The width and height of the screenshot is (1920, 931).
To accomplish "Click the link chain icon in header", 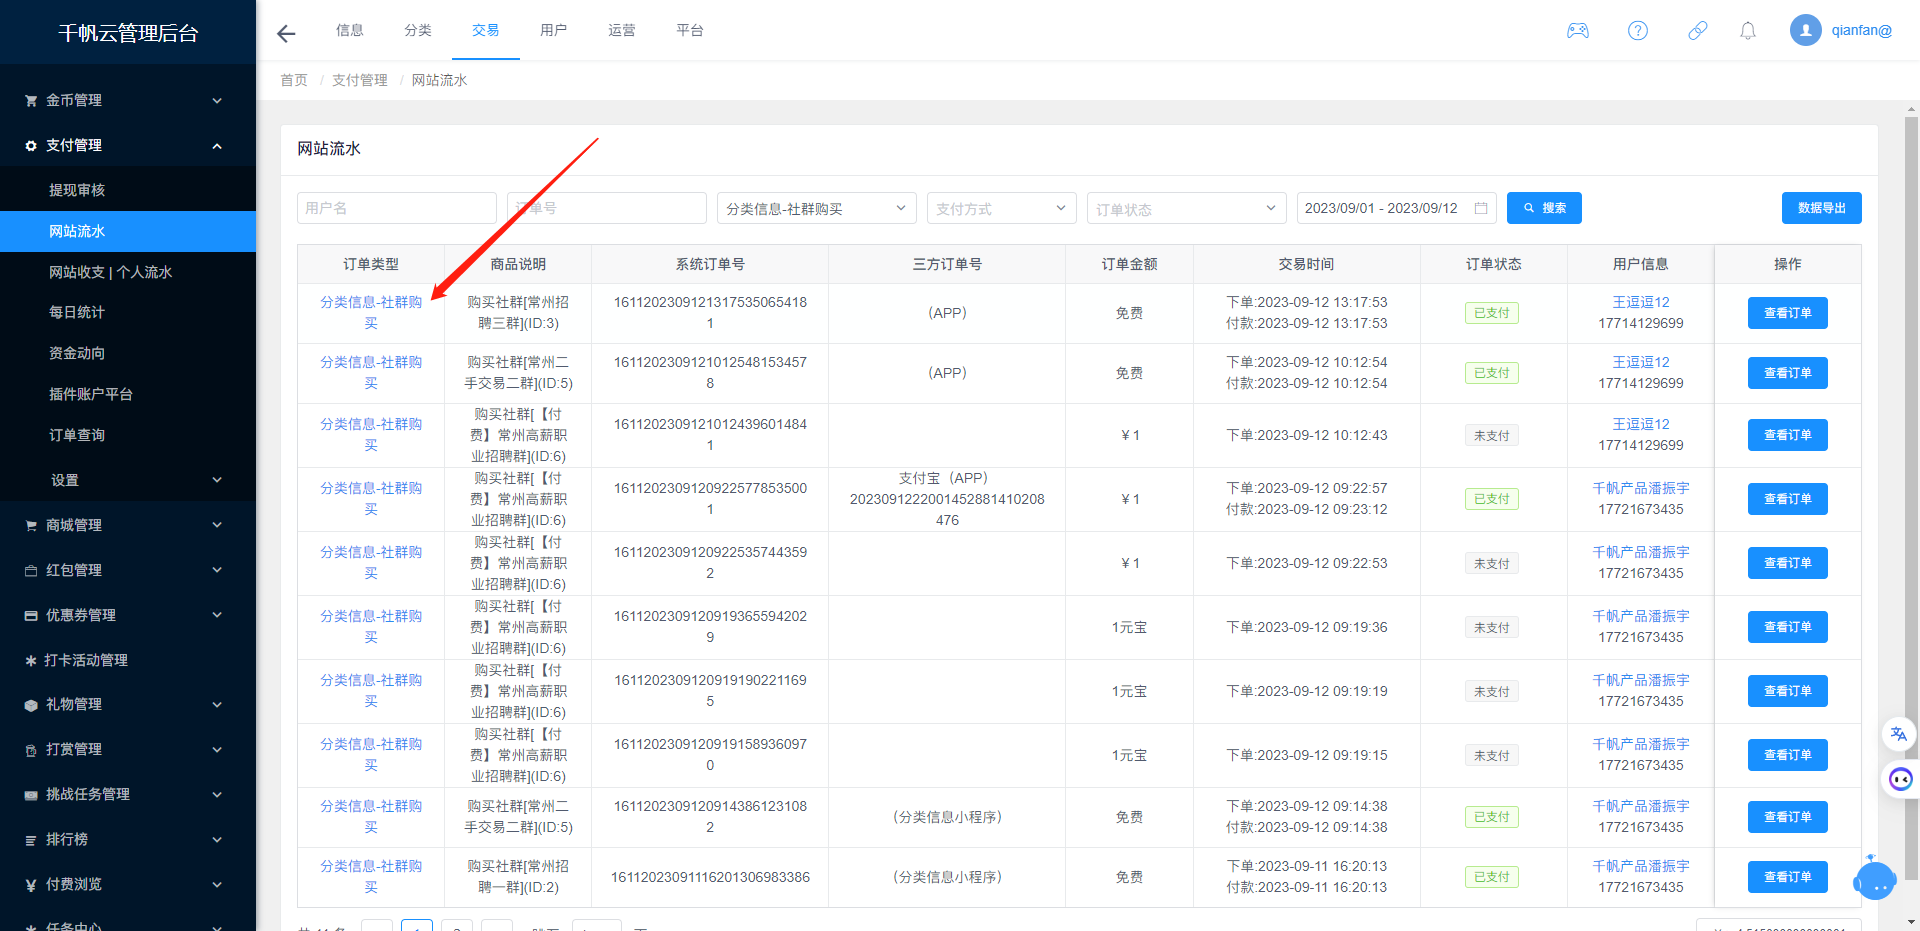I will 1698,31.
